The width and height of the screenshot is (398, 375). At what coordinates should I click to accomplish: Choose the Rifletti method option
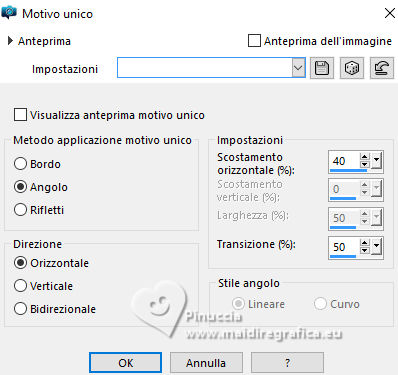(x=20, y=210)
